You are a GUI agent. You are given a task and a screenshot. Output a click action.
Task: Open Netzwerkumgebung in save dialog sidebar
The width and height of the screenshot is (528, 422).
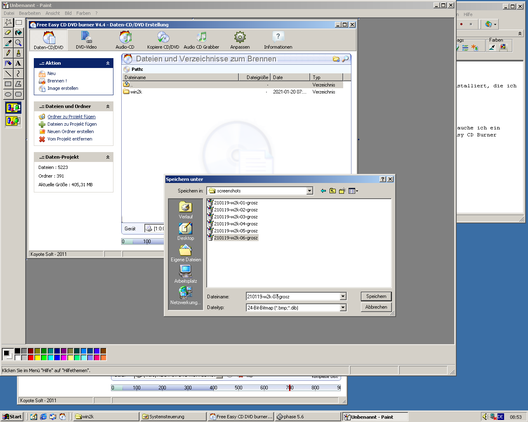[186, 295]
